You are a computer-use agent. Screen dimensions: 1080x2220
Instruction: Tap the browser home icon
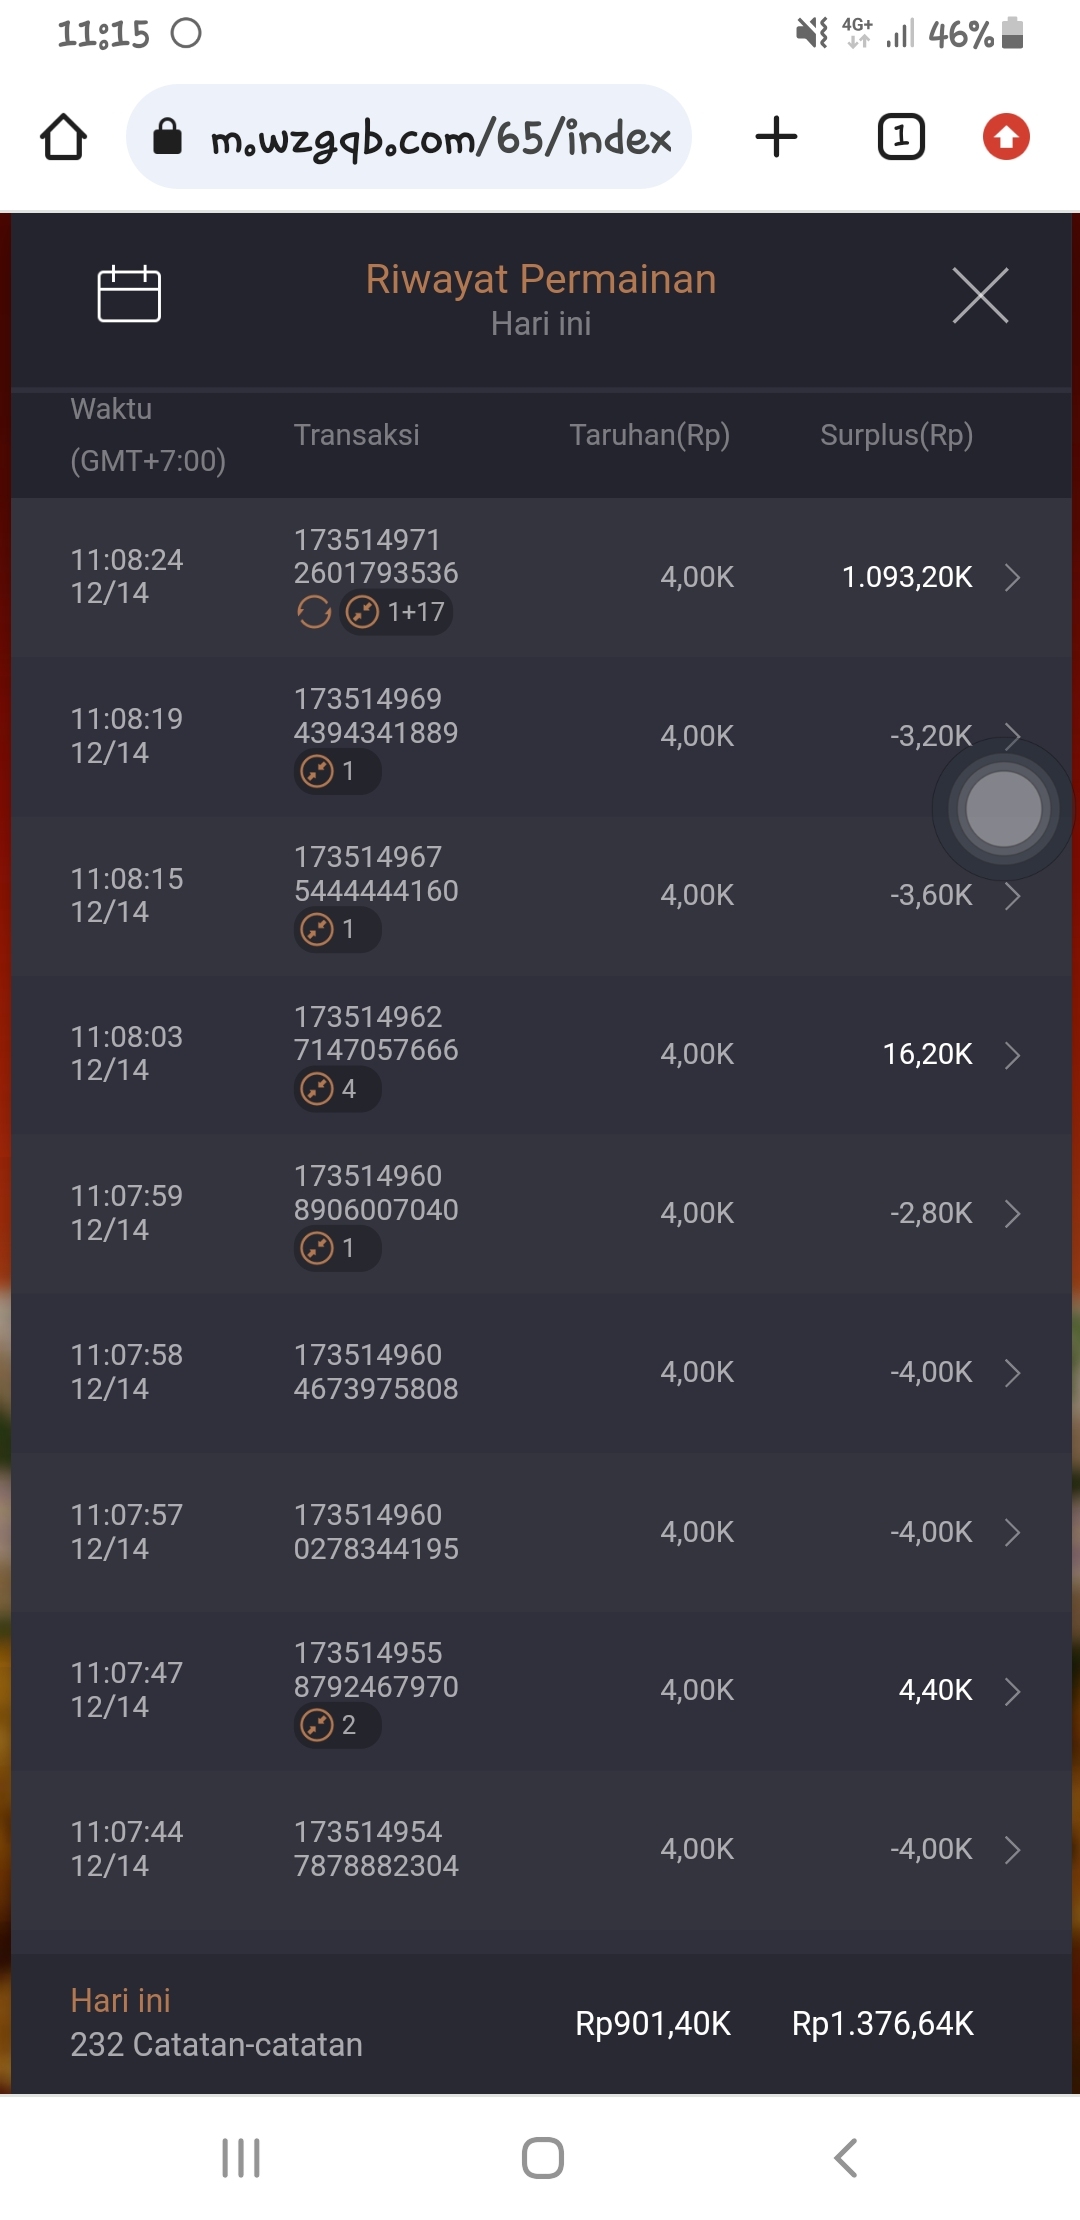click(63, 137)
